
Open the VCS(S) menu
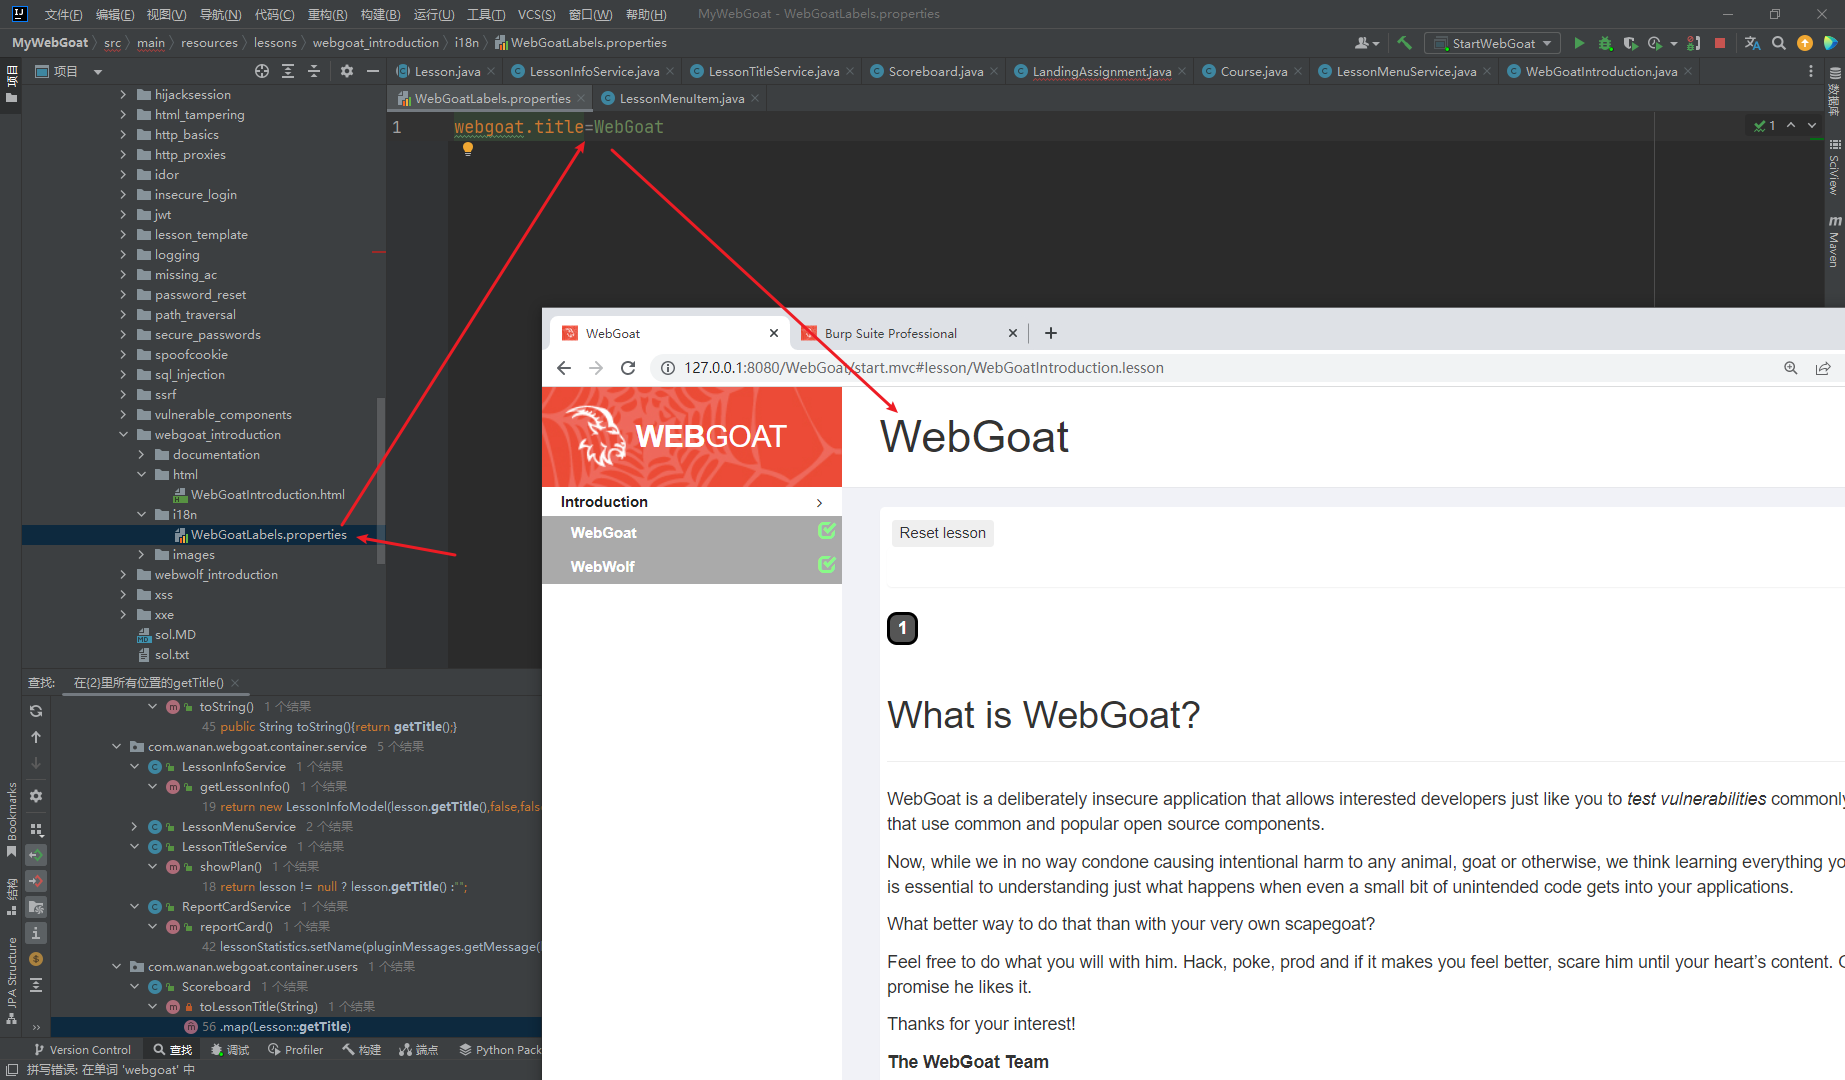[x=536, y=14]
